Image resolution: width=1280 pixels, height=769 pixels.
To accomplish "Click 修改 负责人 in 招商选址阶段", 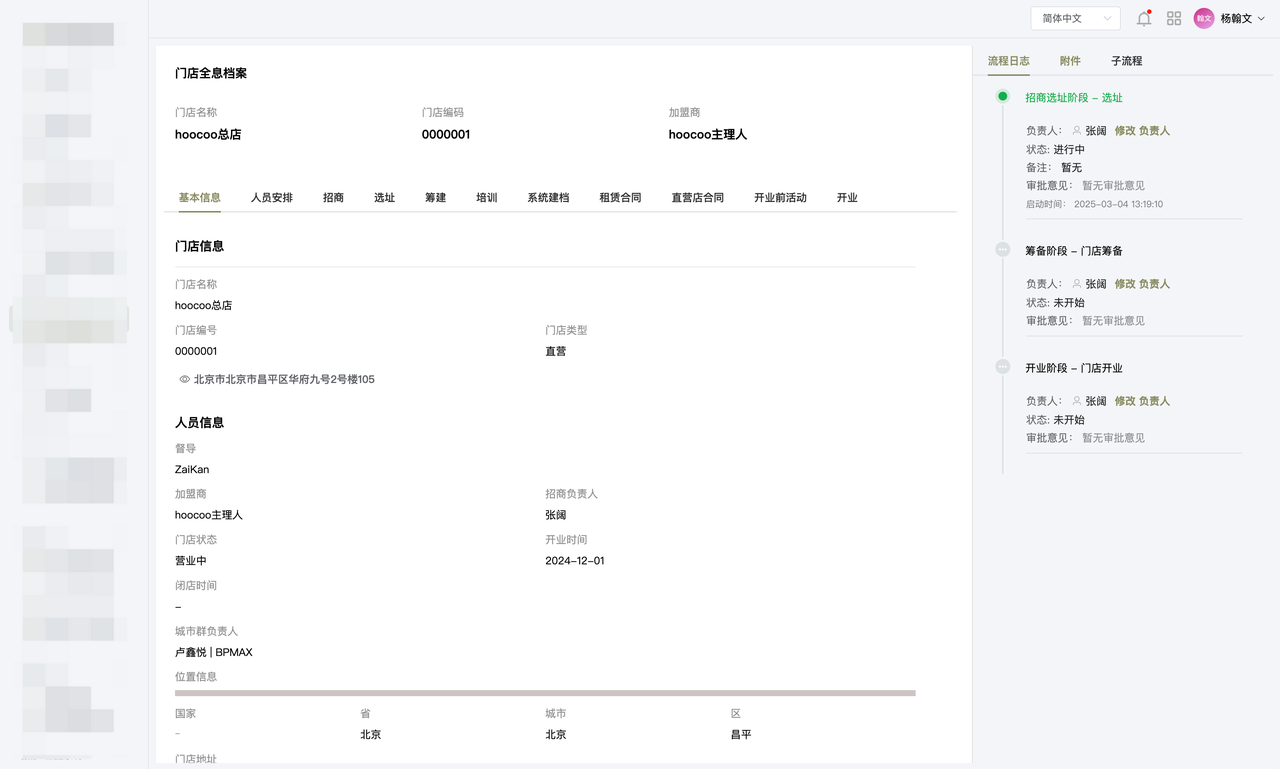I will [x=1142, y=131].
